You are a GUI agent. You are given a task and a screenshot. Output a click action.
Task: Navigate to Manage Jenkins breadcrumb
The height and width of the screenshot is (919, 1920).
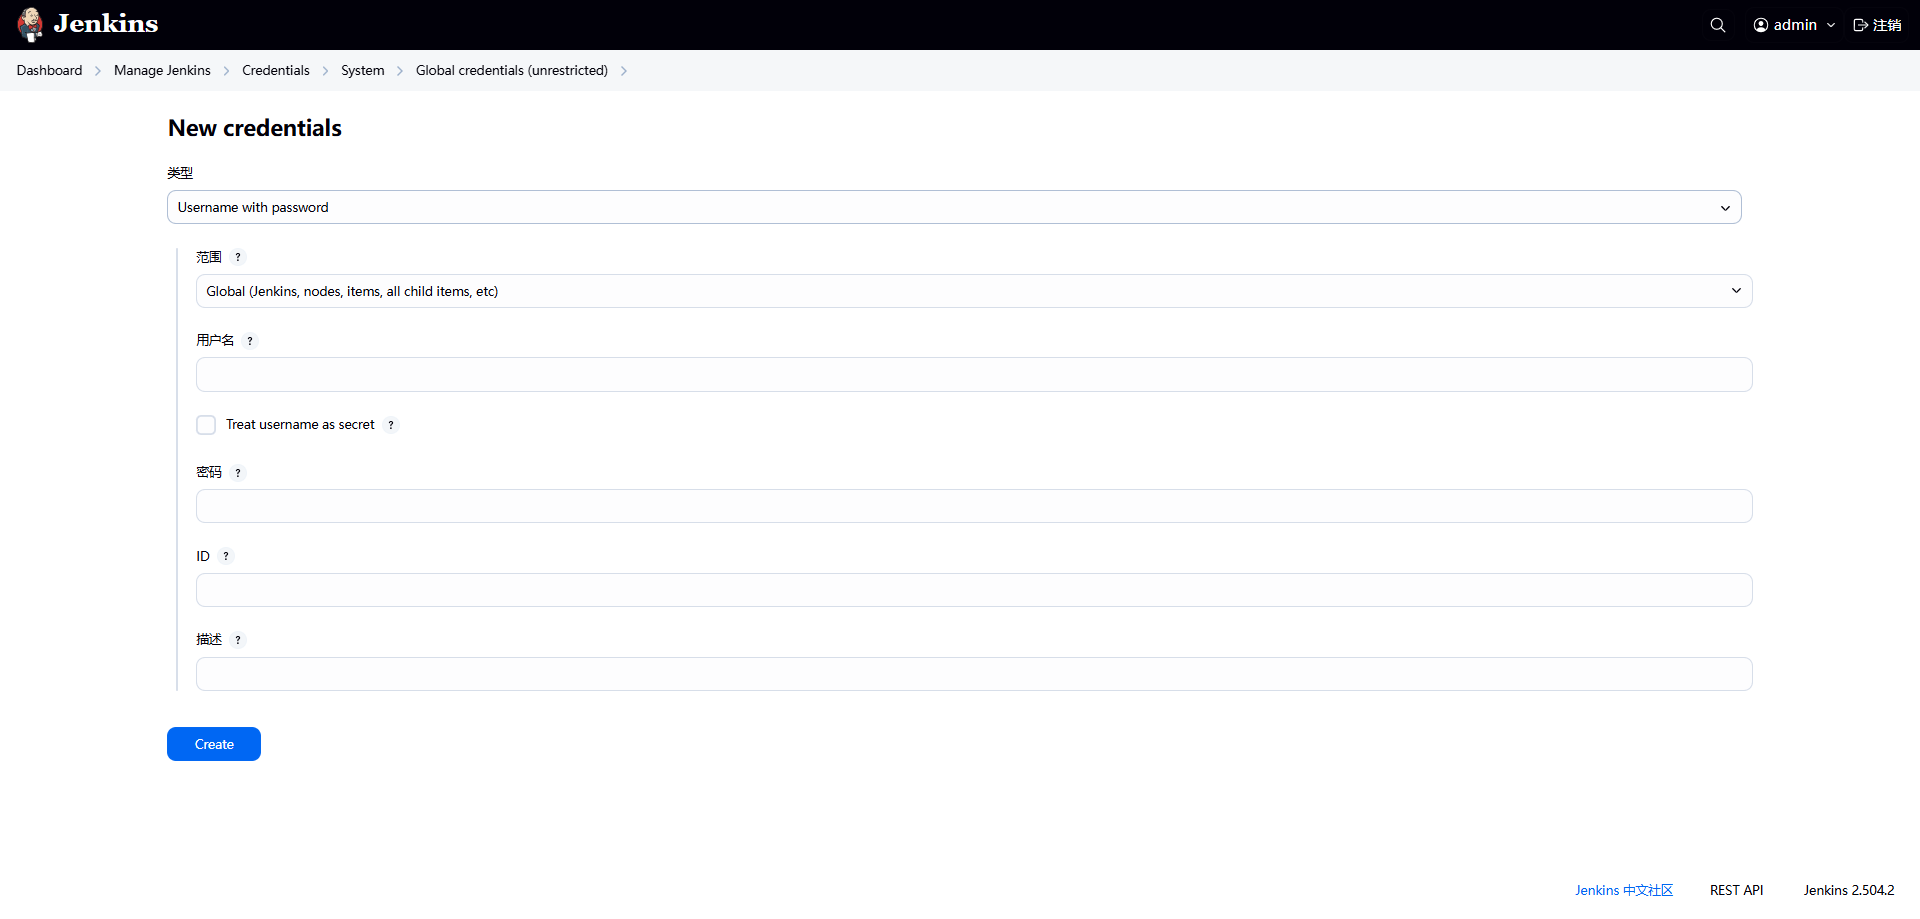[162, 70]
